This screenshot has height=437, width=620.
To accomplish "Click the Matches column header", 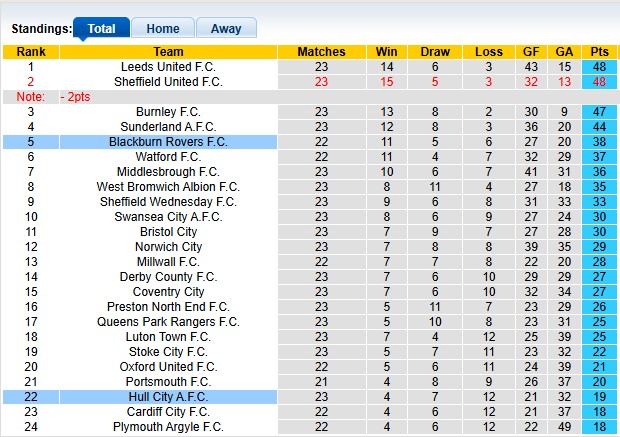I will click(x=321, y=52).
